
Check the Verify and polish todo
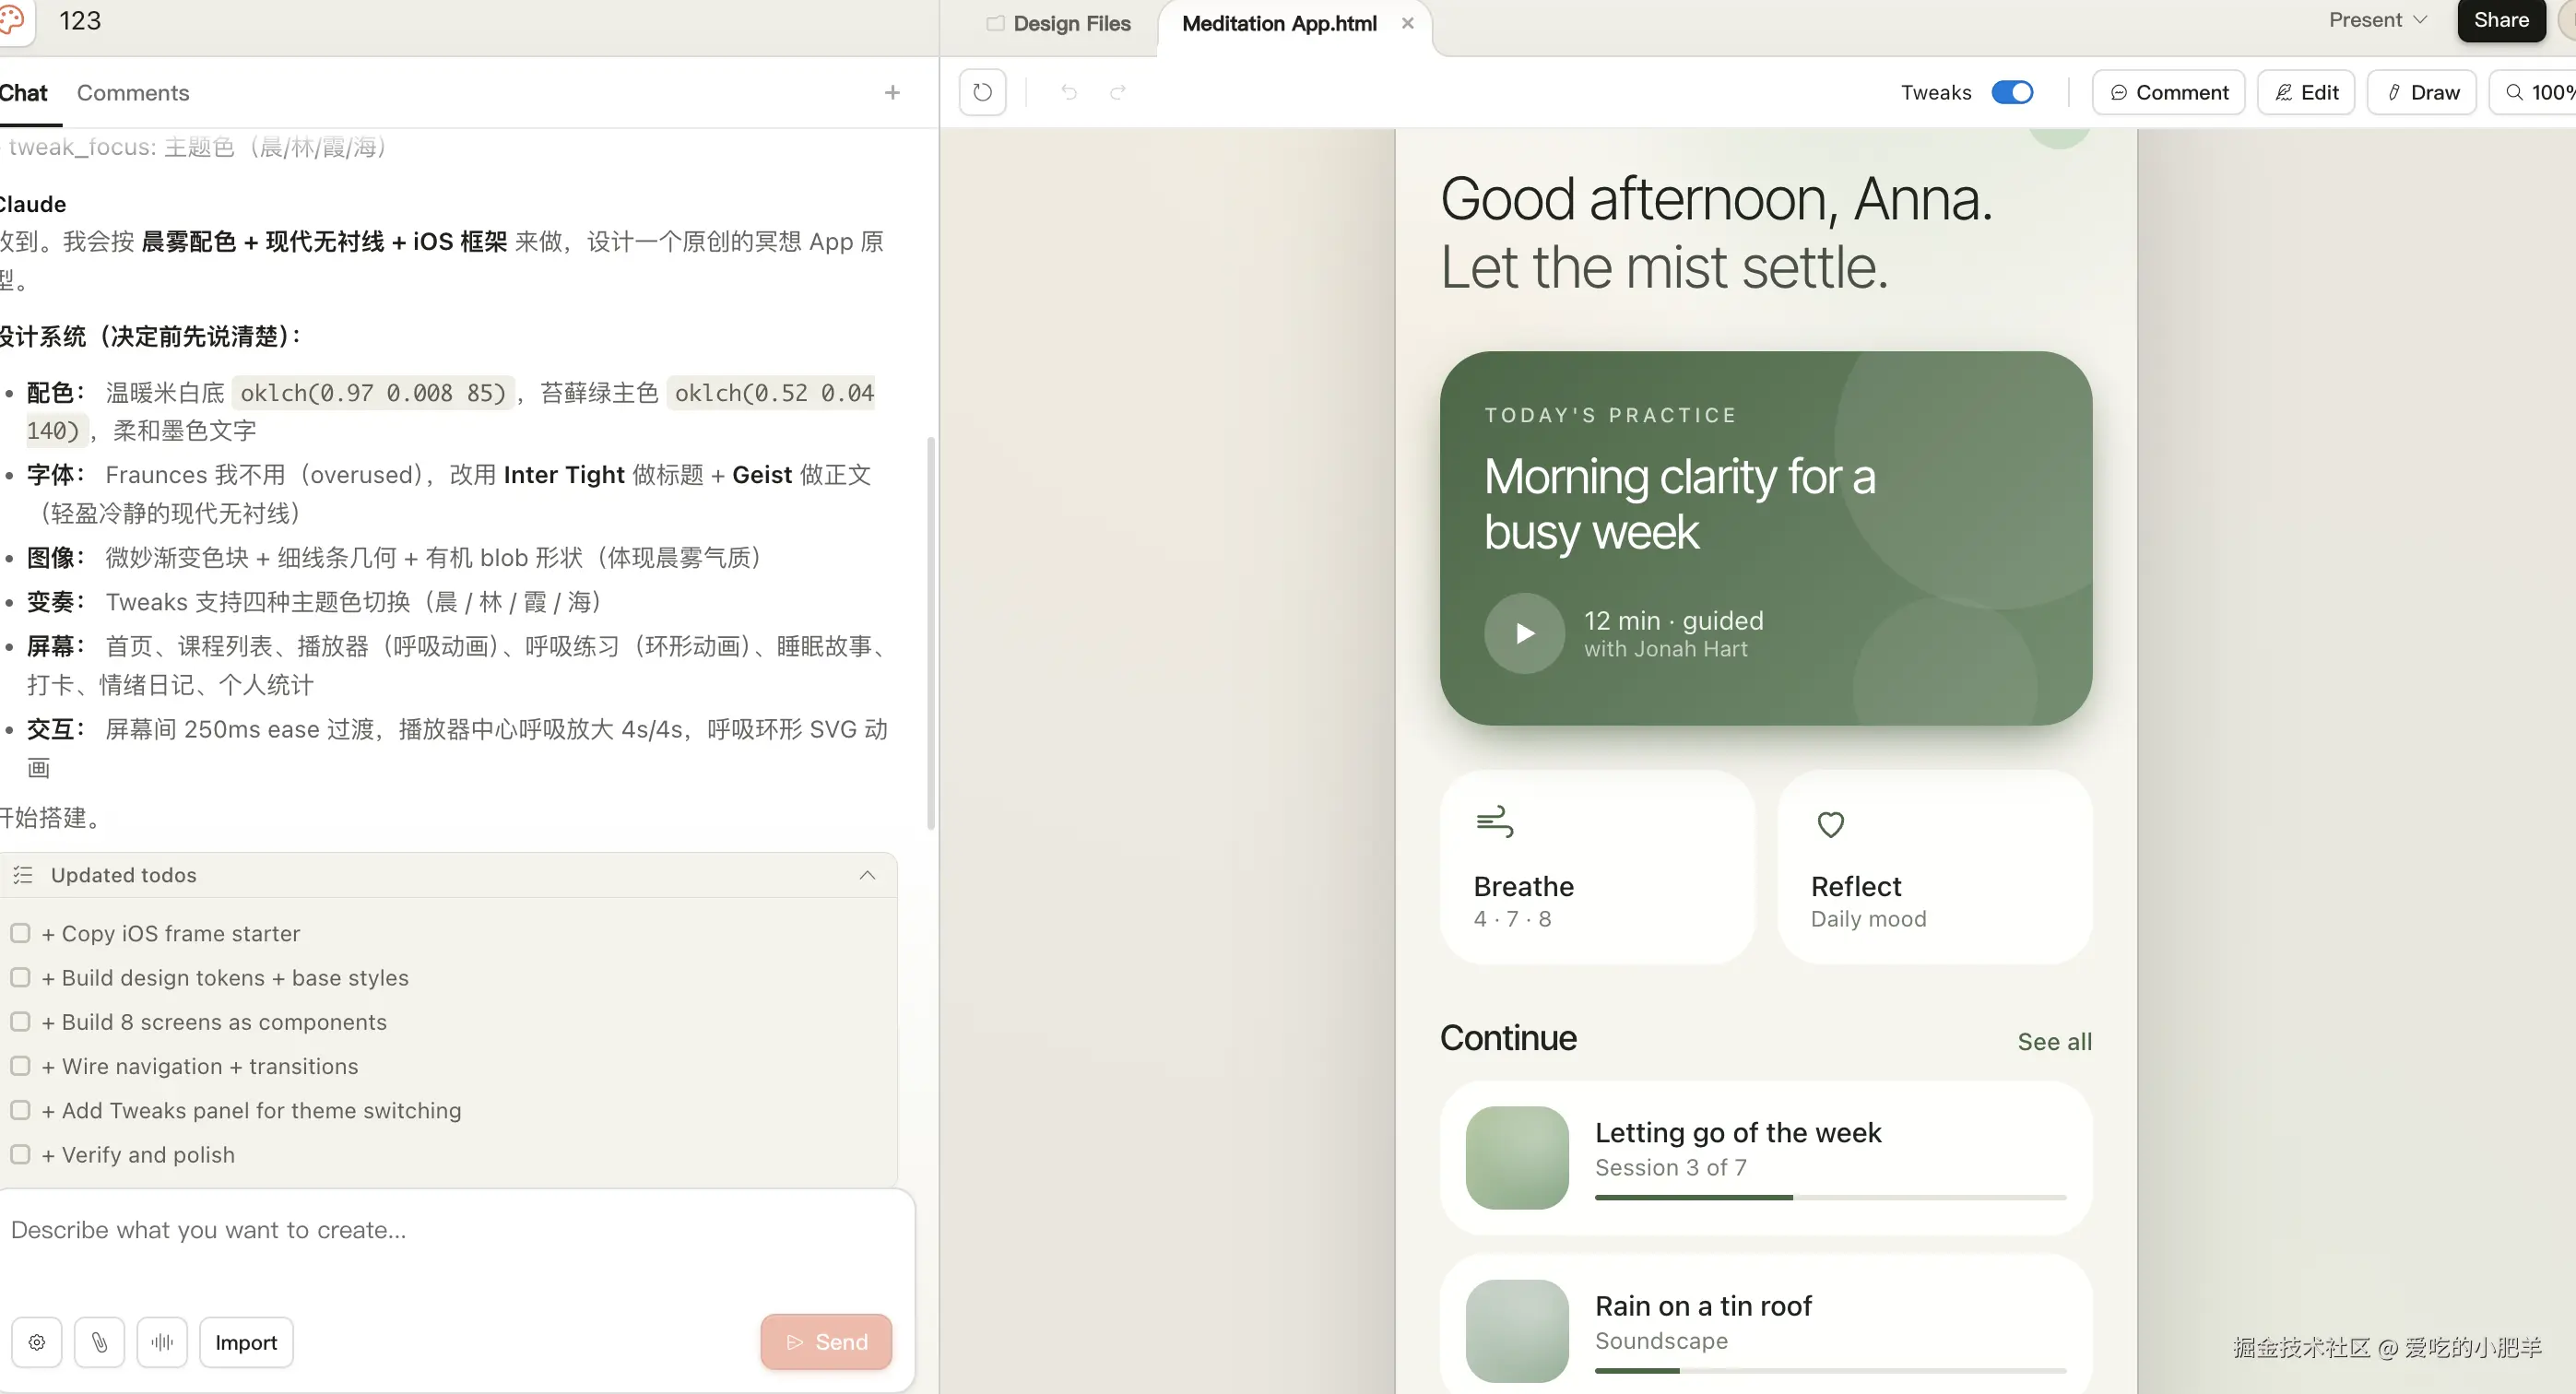point(20,1154)
